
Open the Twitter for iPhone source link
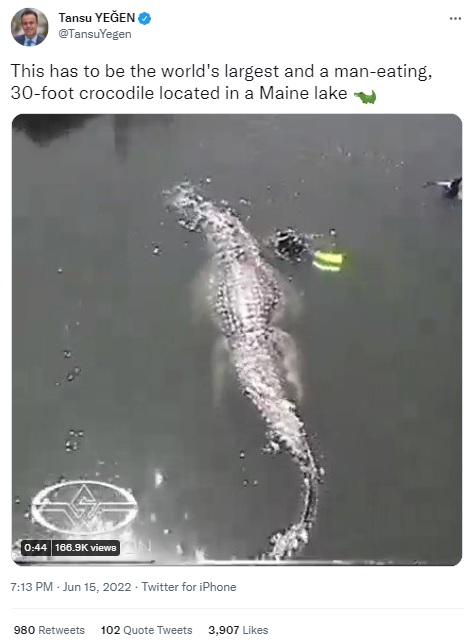point(189,587)
